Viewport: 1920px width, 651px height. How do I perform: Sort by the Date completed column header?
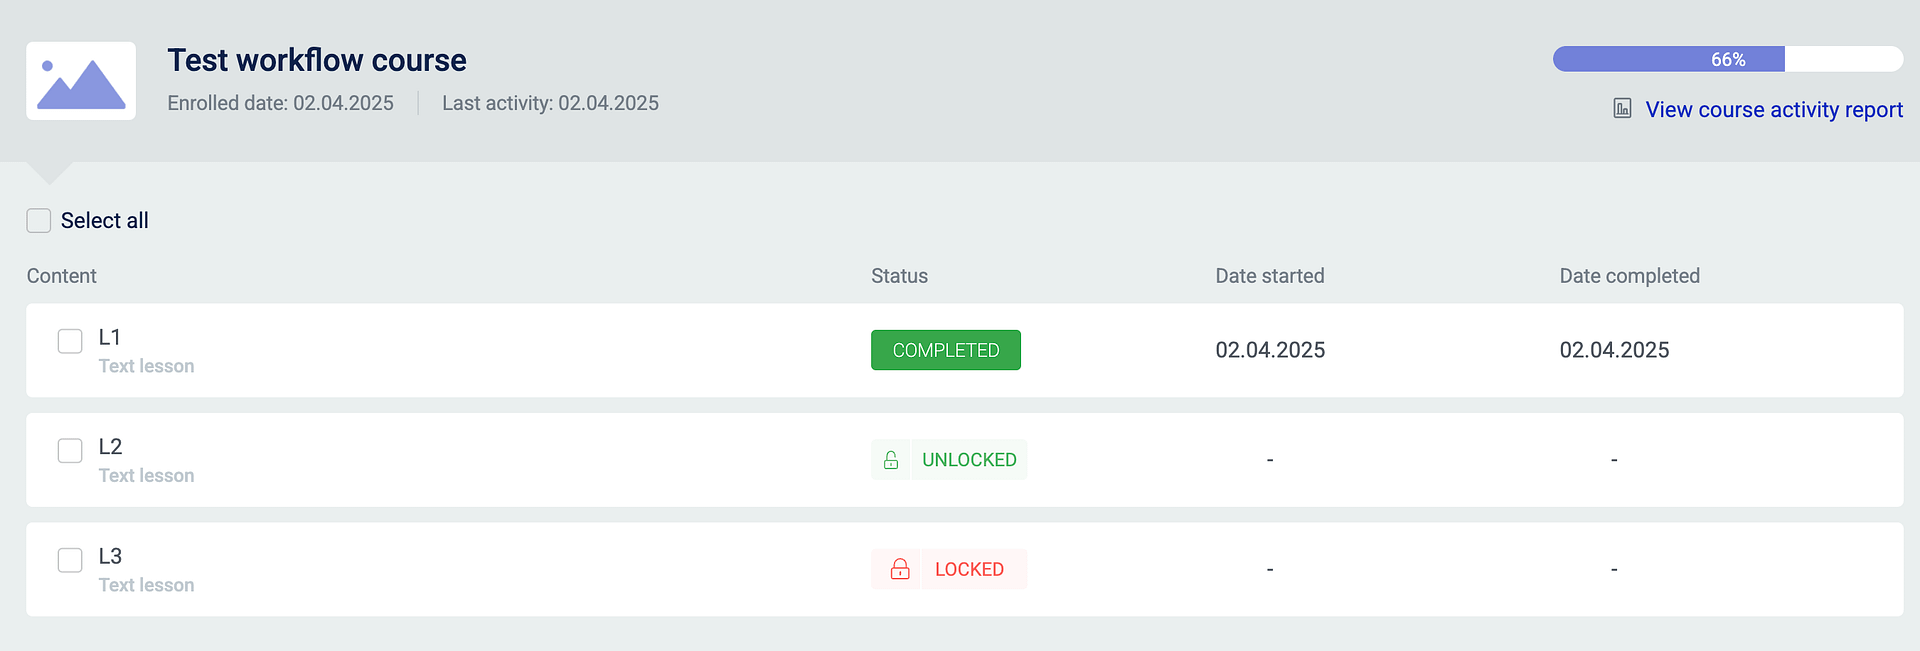[1630, 276]
